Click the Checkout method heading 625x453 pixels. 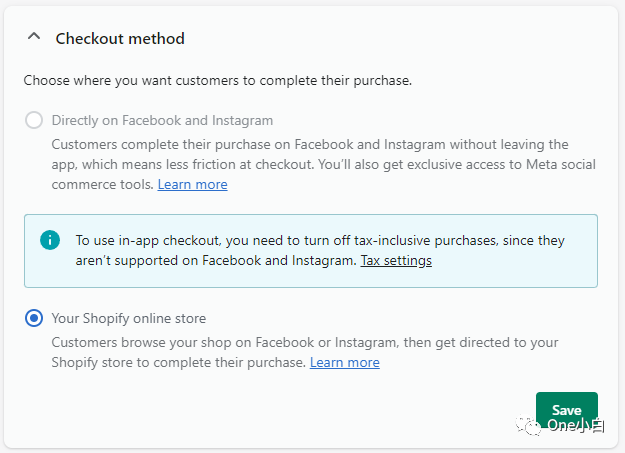coord(120,39)
